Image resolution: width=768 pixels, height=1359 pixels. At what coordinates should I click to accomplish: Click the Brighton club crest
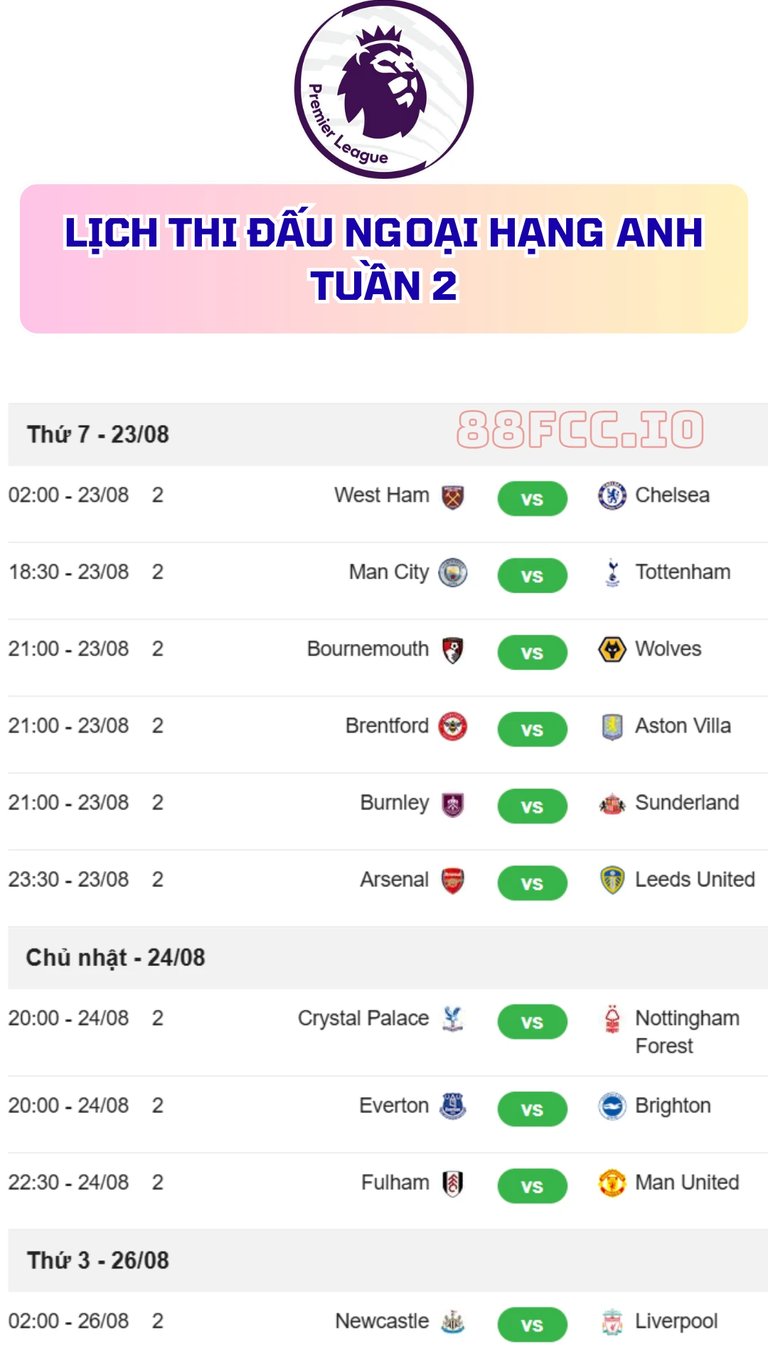coord(612,1107)
